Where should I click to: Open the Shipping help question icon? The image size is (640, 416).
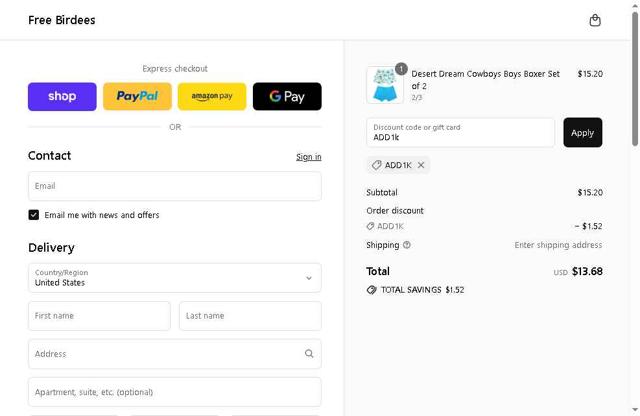coord(407,245)
